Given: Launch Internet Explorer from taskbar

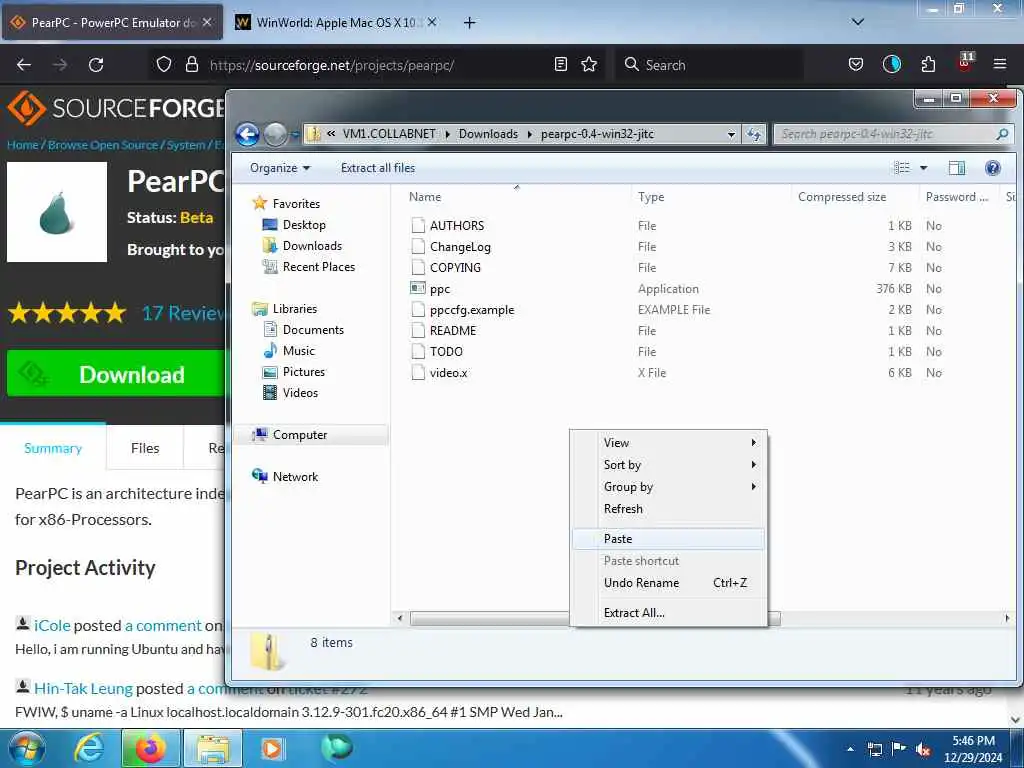Looking at the screenshot, I should (x=89, y=748).
